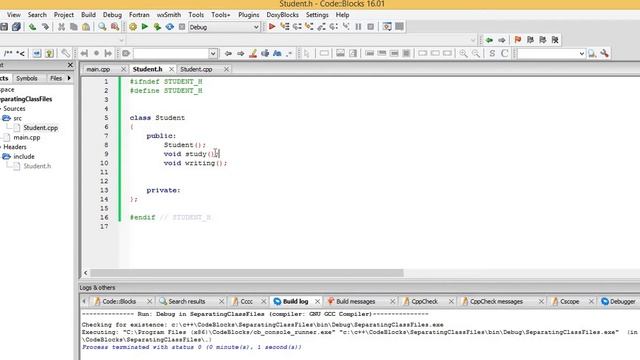640x360 pixels.
Task: Close the Build log tab
Action: tap(317, 301)
